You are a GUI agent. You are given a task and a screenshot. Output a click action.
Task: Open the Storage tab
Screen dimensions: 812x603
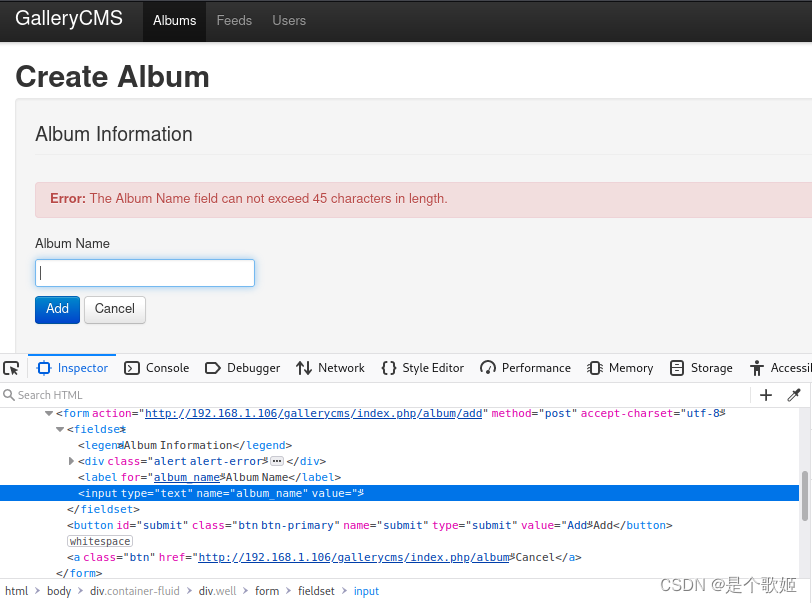click(x=701, y=368)
